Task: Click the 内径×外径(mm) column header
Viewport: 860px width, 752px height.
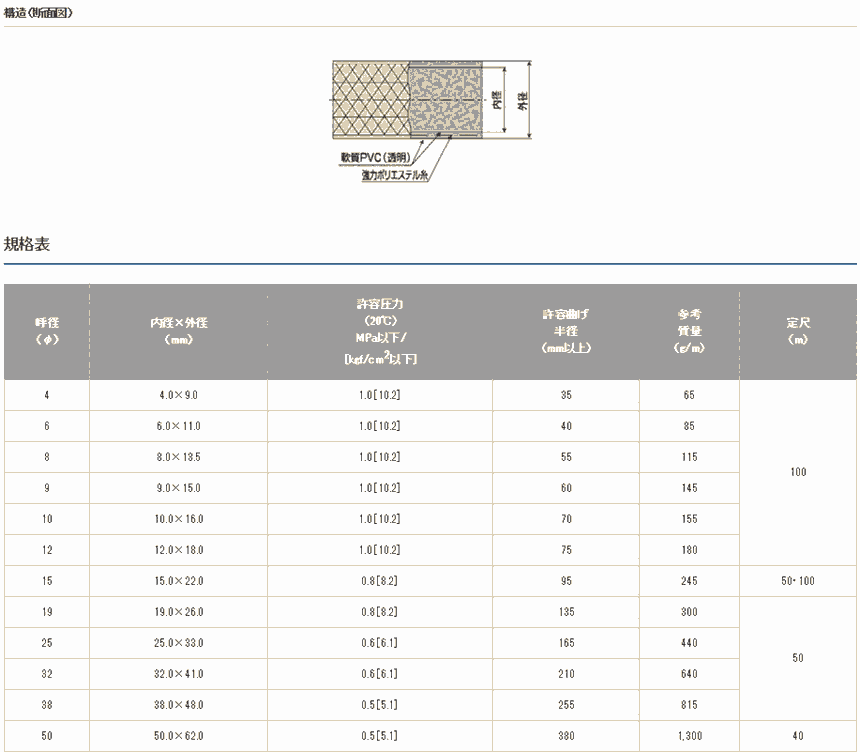Action: pos(179,332)
